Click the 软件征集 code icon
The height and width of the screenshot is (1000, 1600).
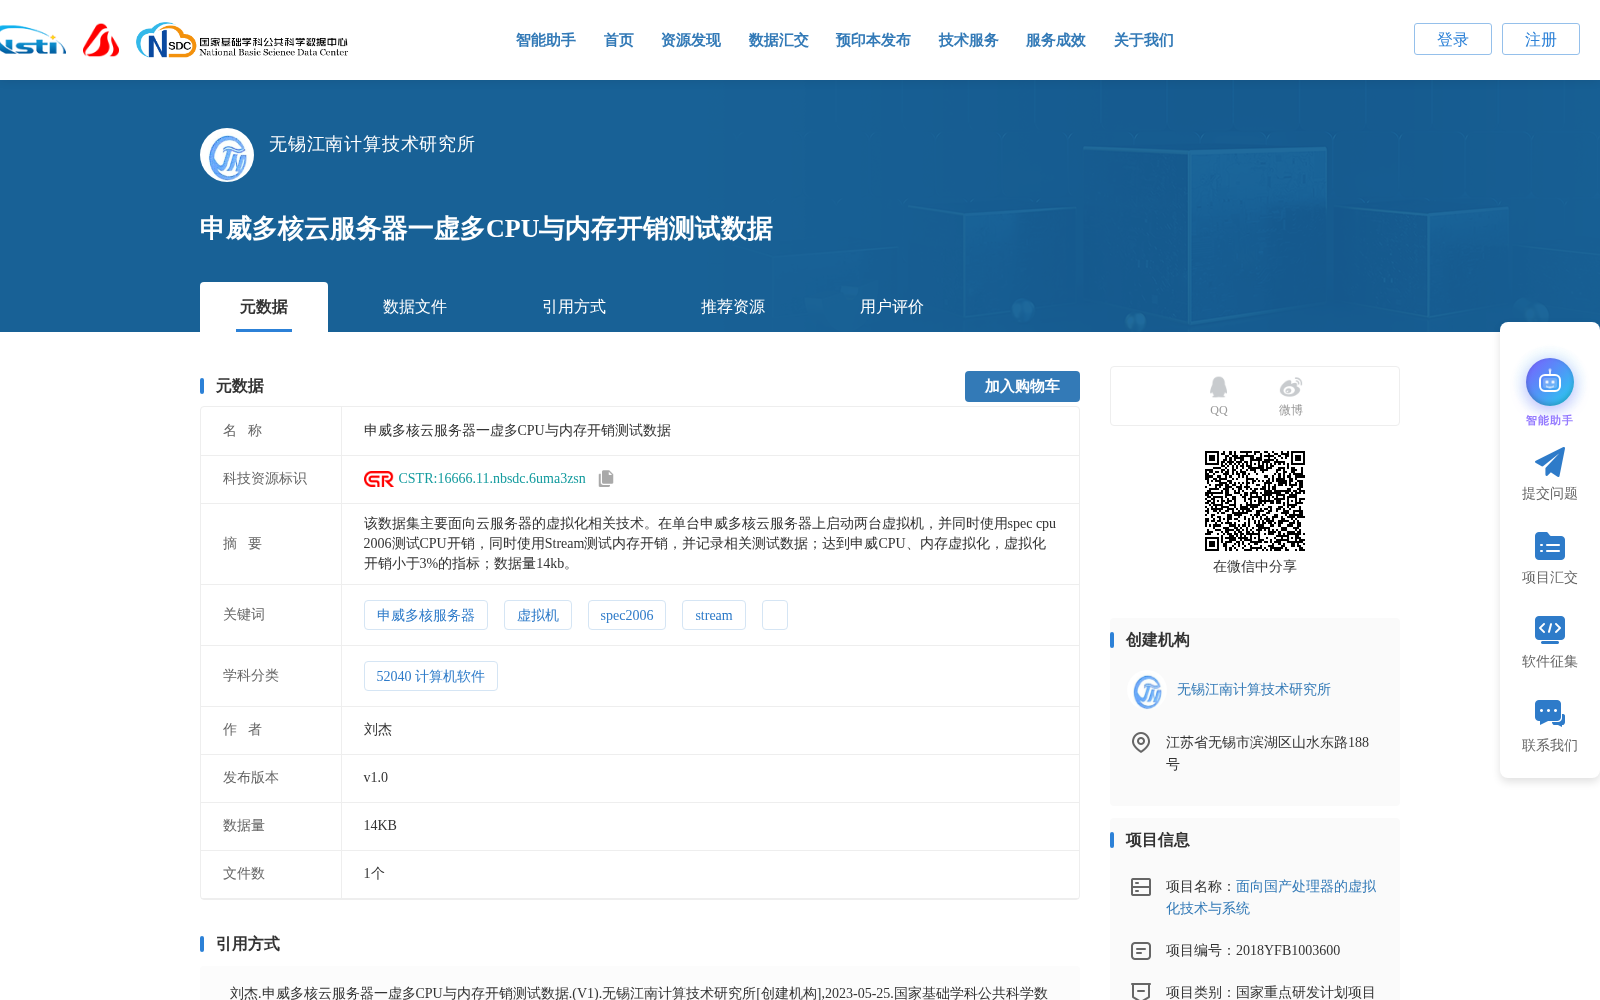[x=1549, y=629]
